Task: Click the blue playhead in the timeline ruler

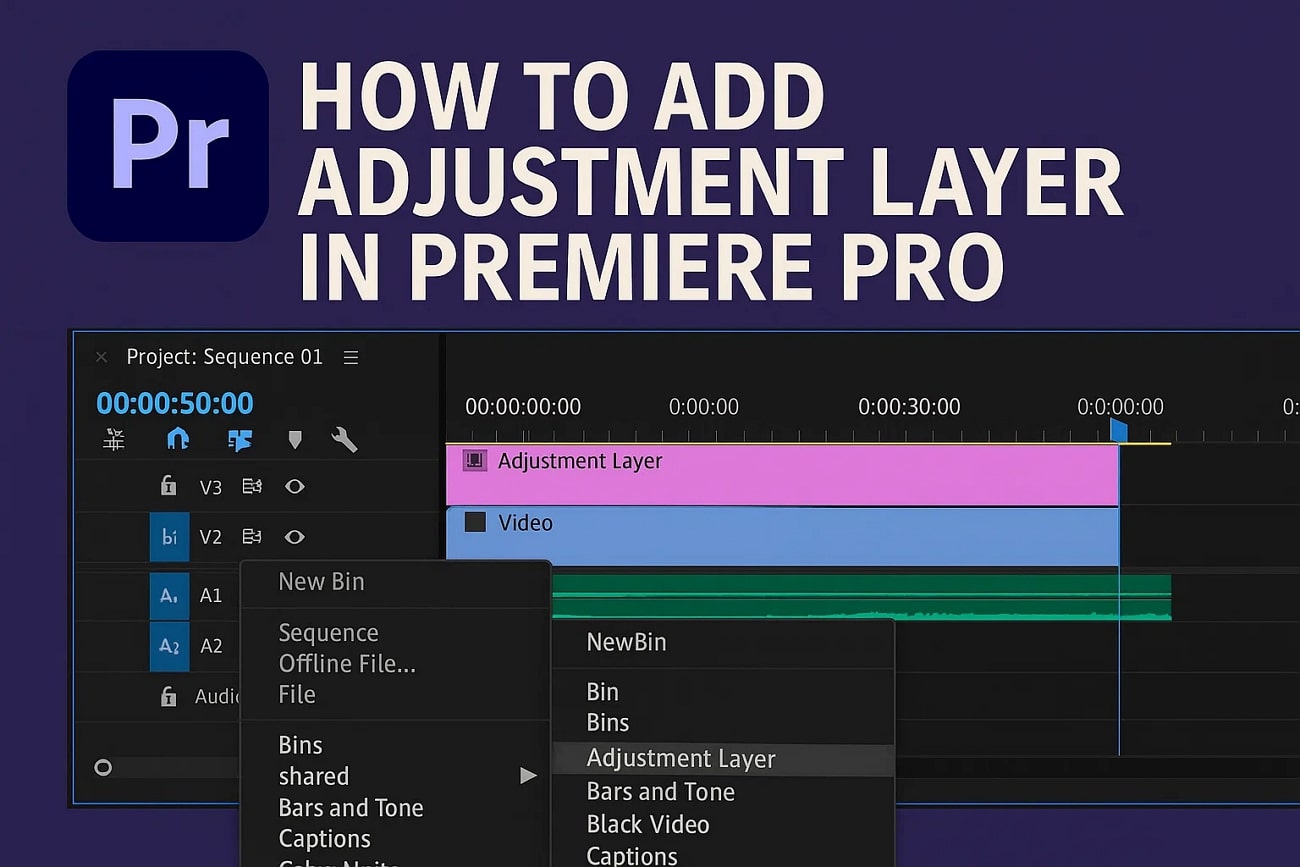Action: 1117,430
